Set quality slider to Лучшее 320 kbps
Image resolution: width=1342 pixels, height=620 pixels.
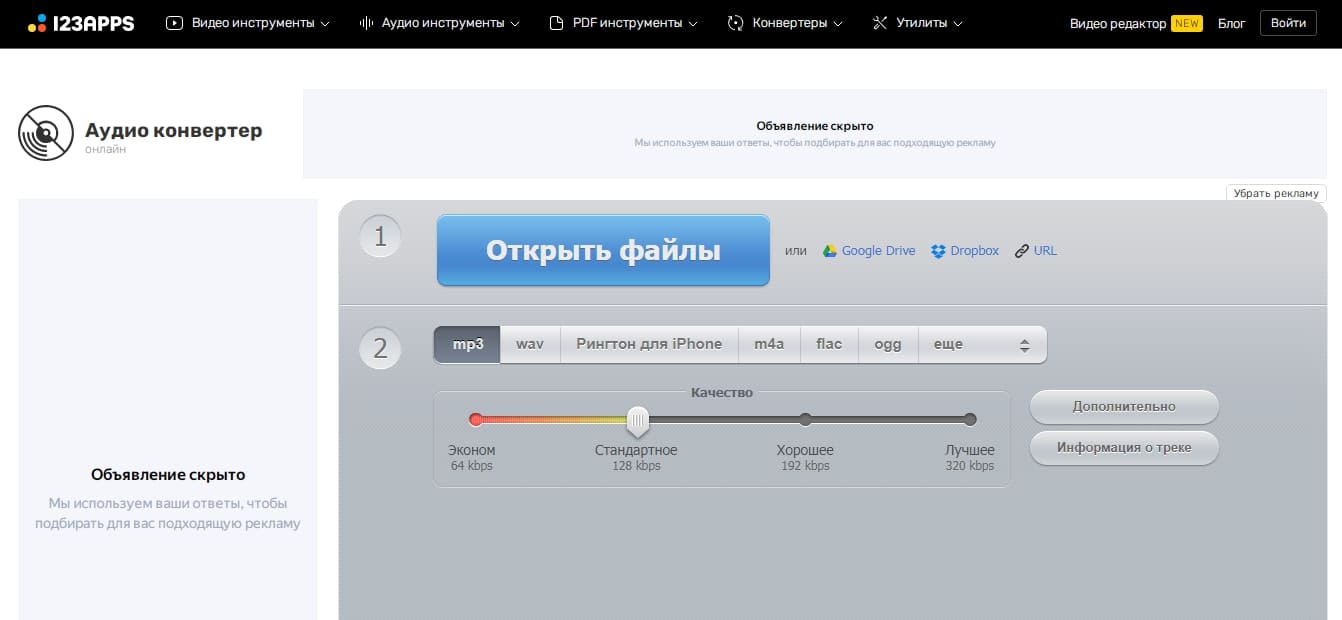pos(969,420)
